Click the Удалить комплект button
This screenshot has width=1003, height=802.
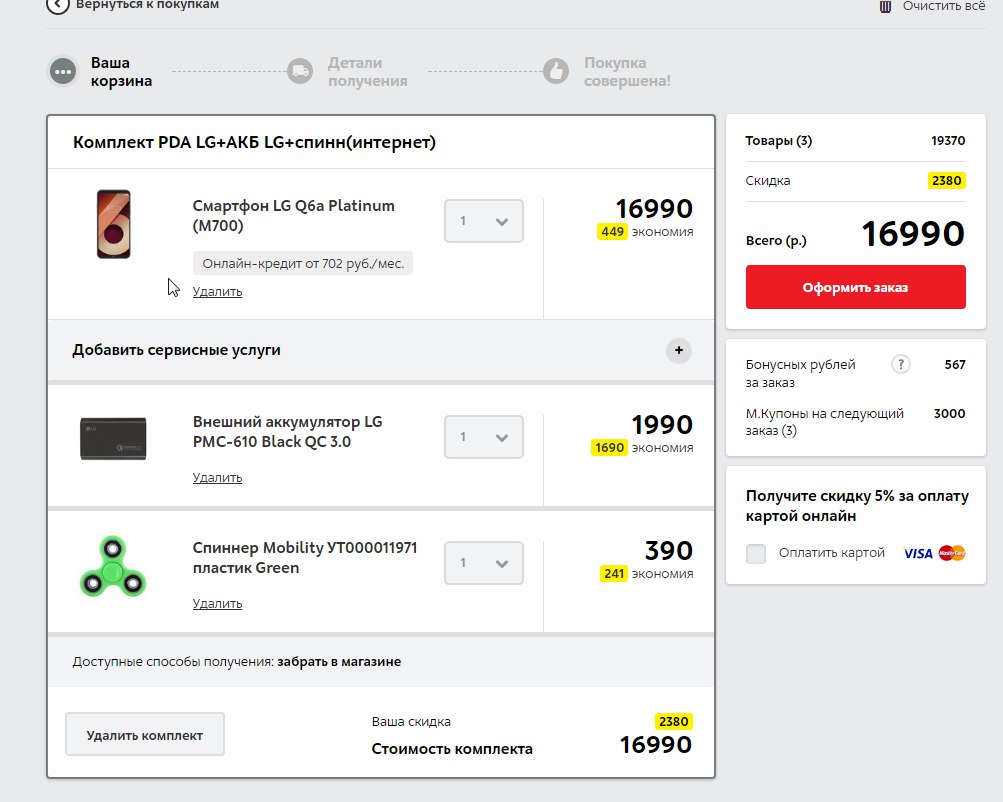click(x=145, y=735)
